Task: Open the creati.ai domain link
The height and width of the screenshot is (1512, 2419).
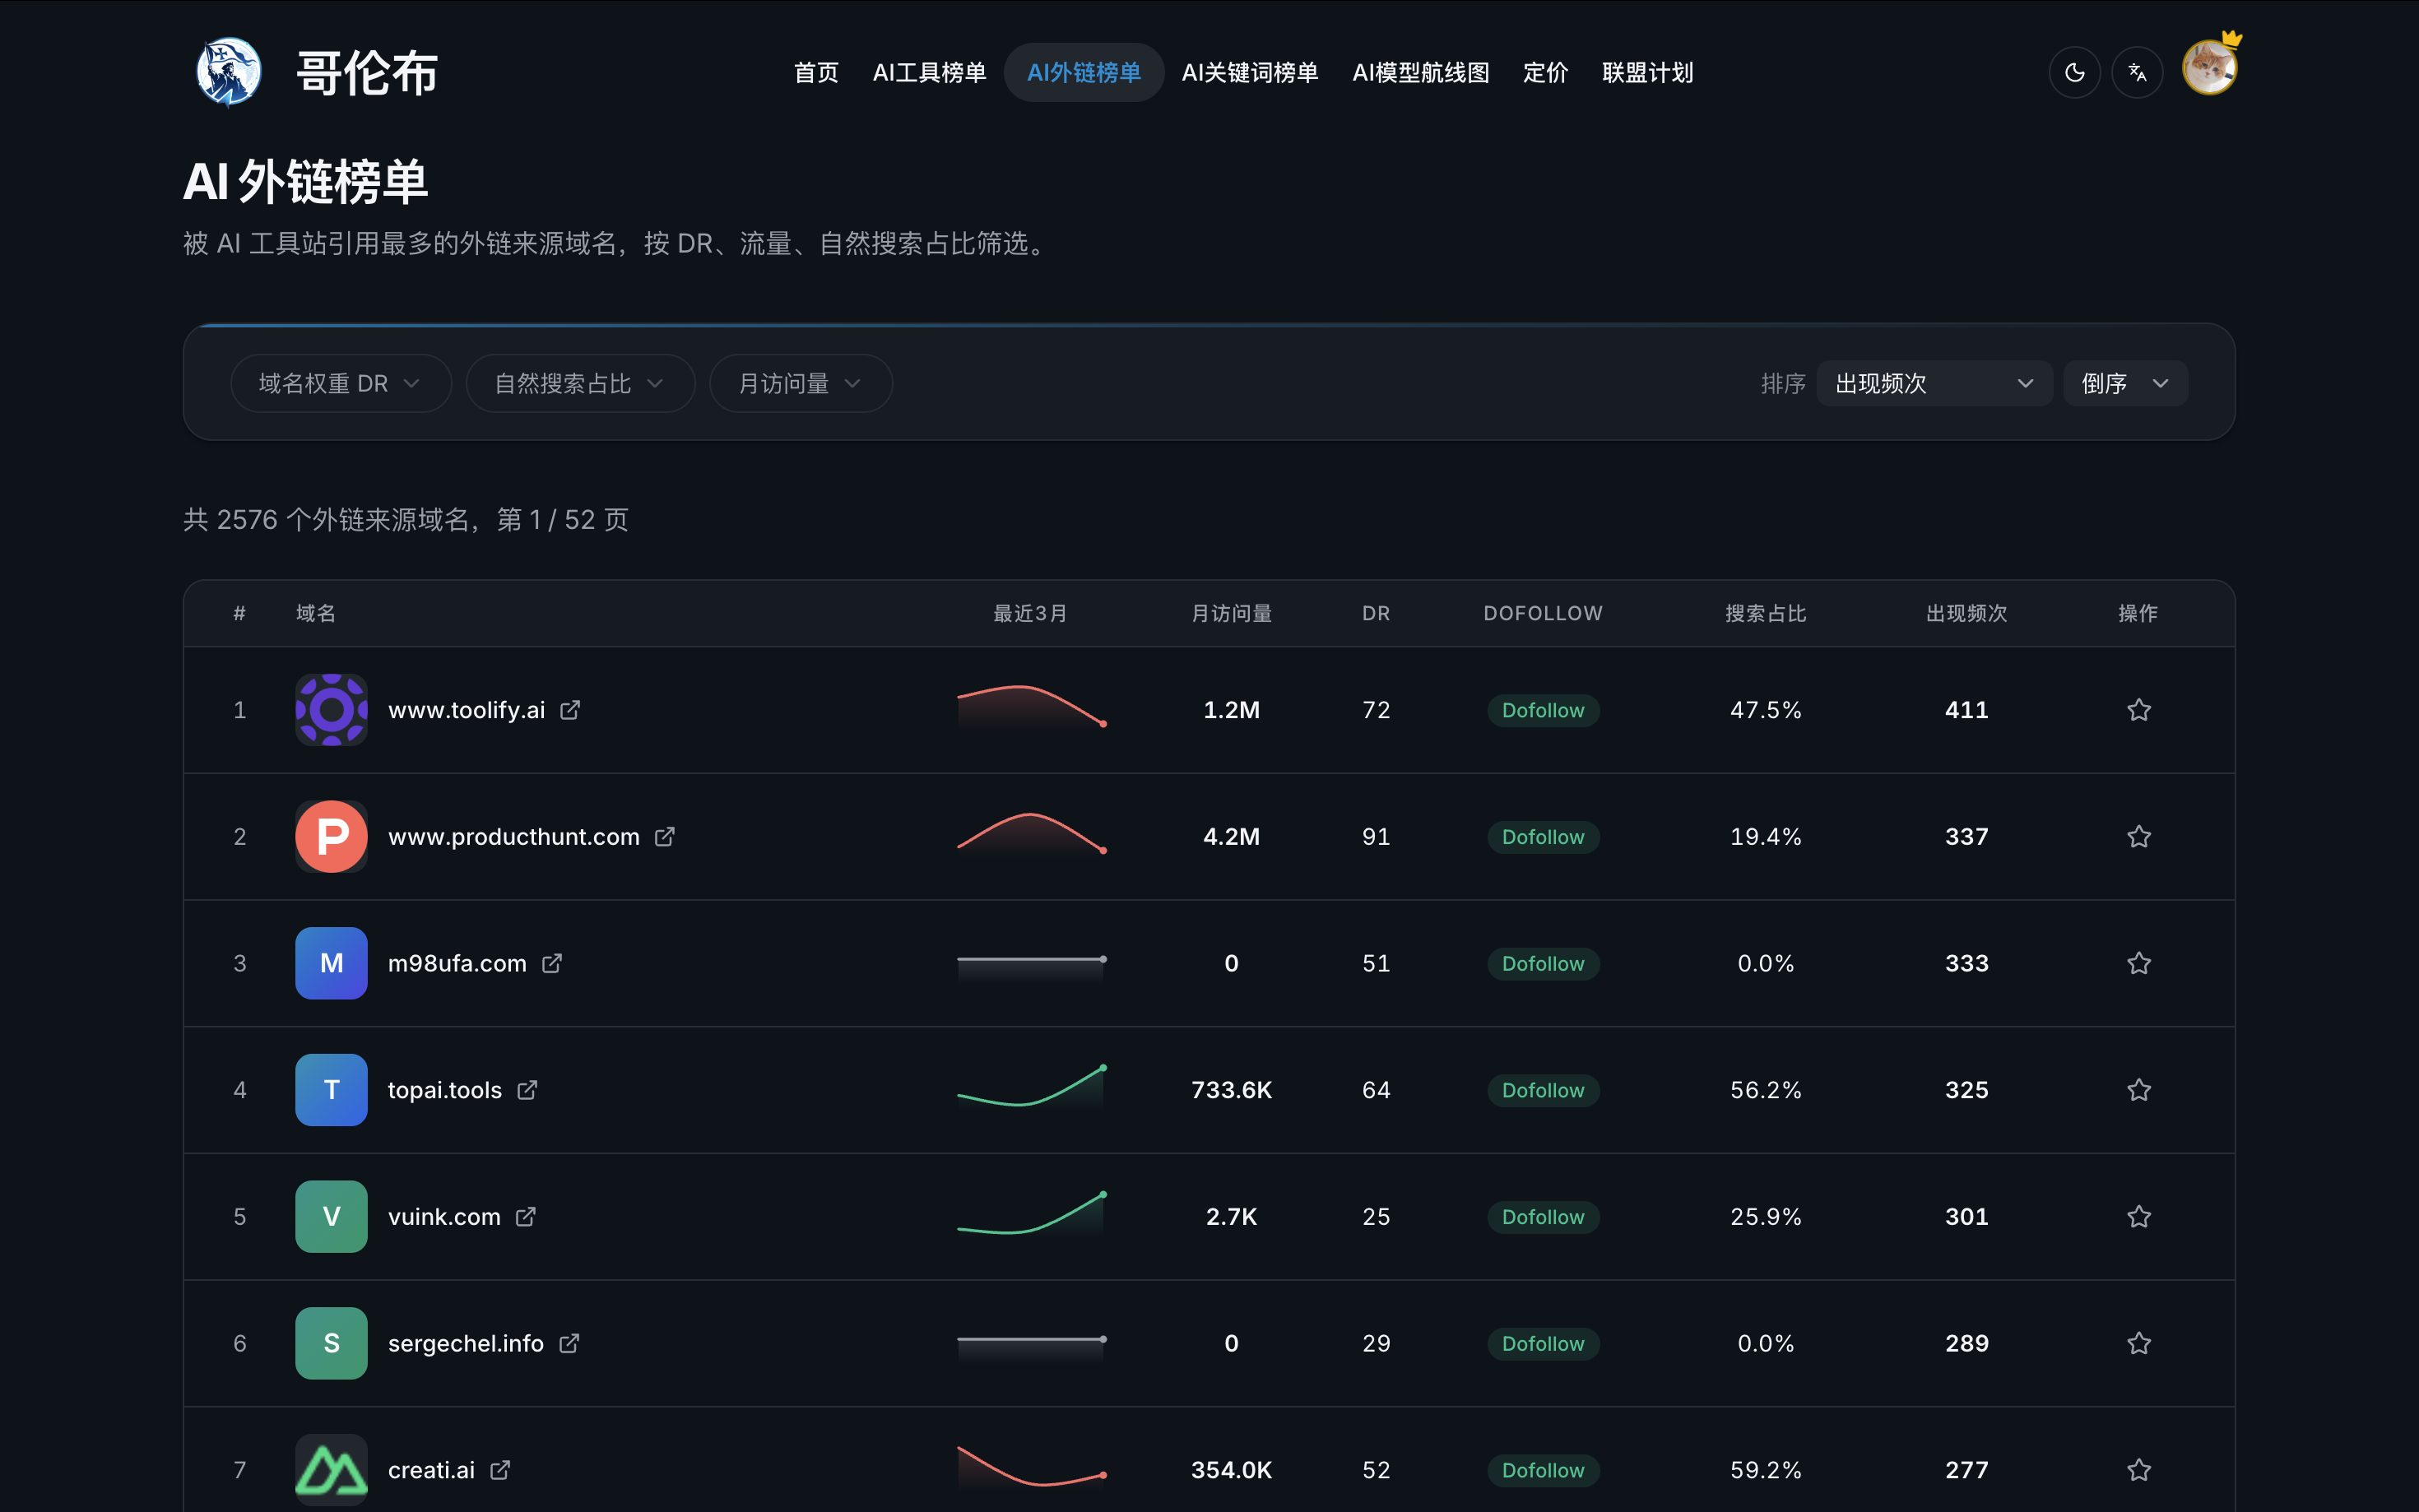Action: point(431,1470)
